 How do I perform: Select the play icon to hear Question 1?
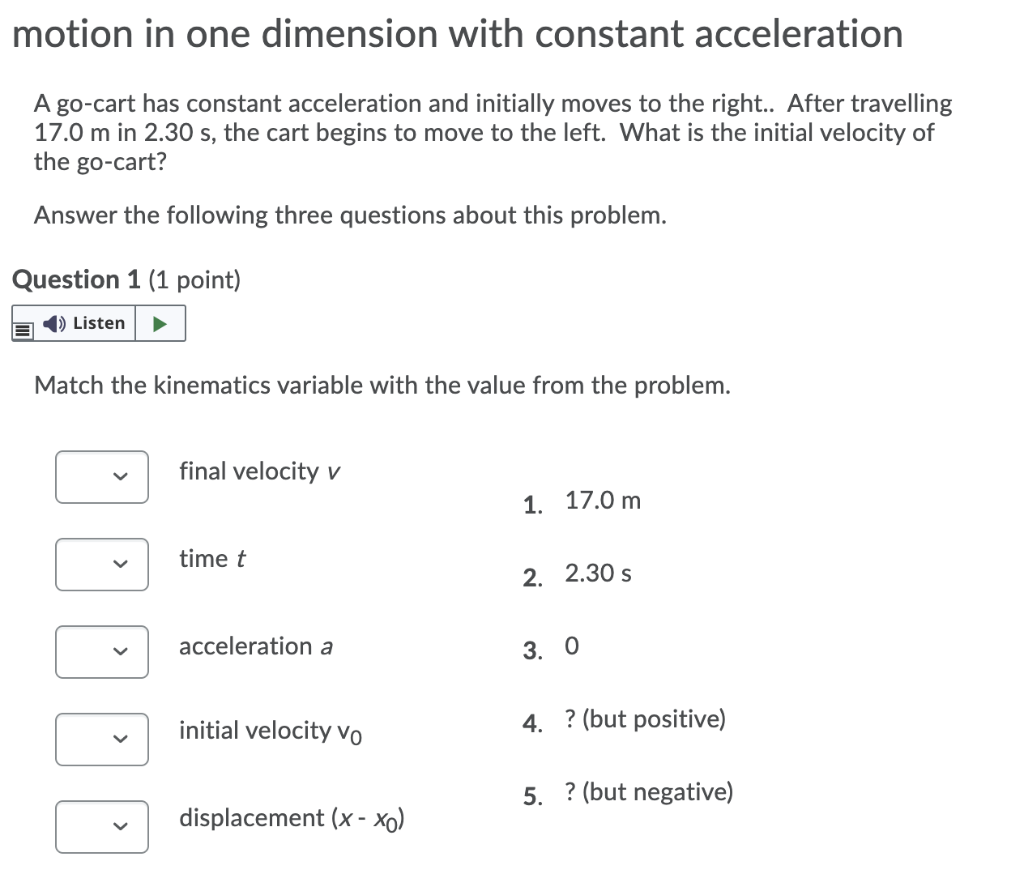(161, 322)
